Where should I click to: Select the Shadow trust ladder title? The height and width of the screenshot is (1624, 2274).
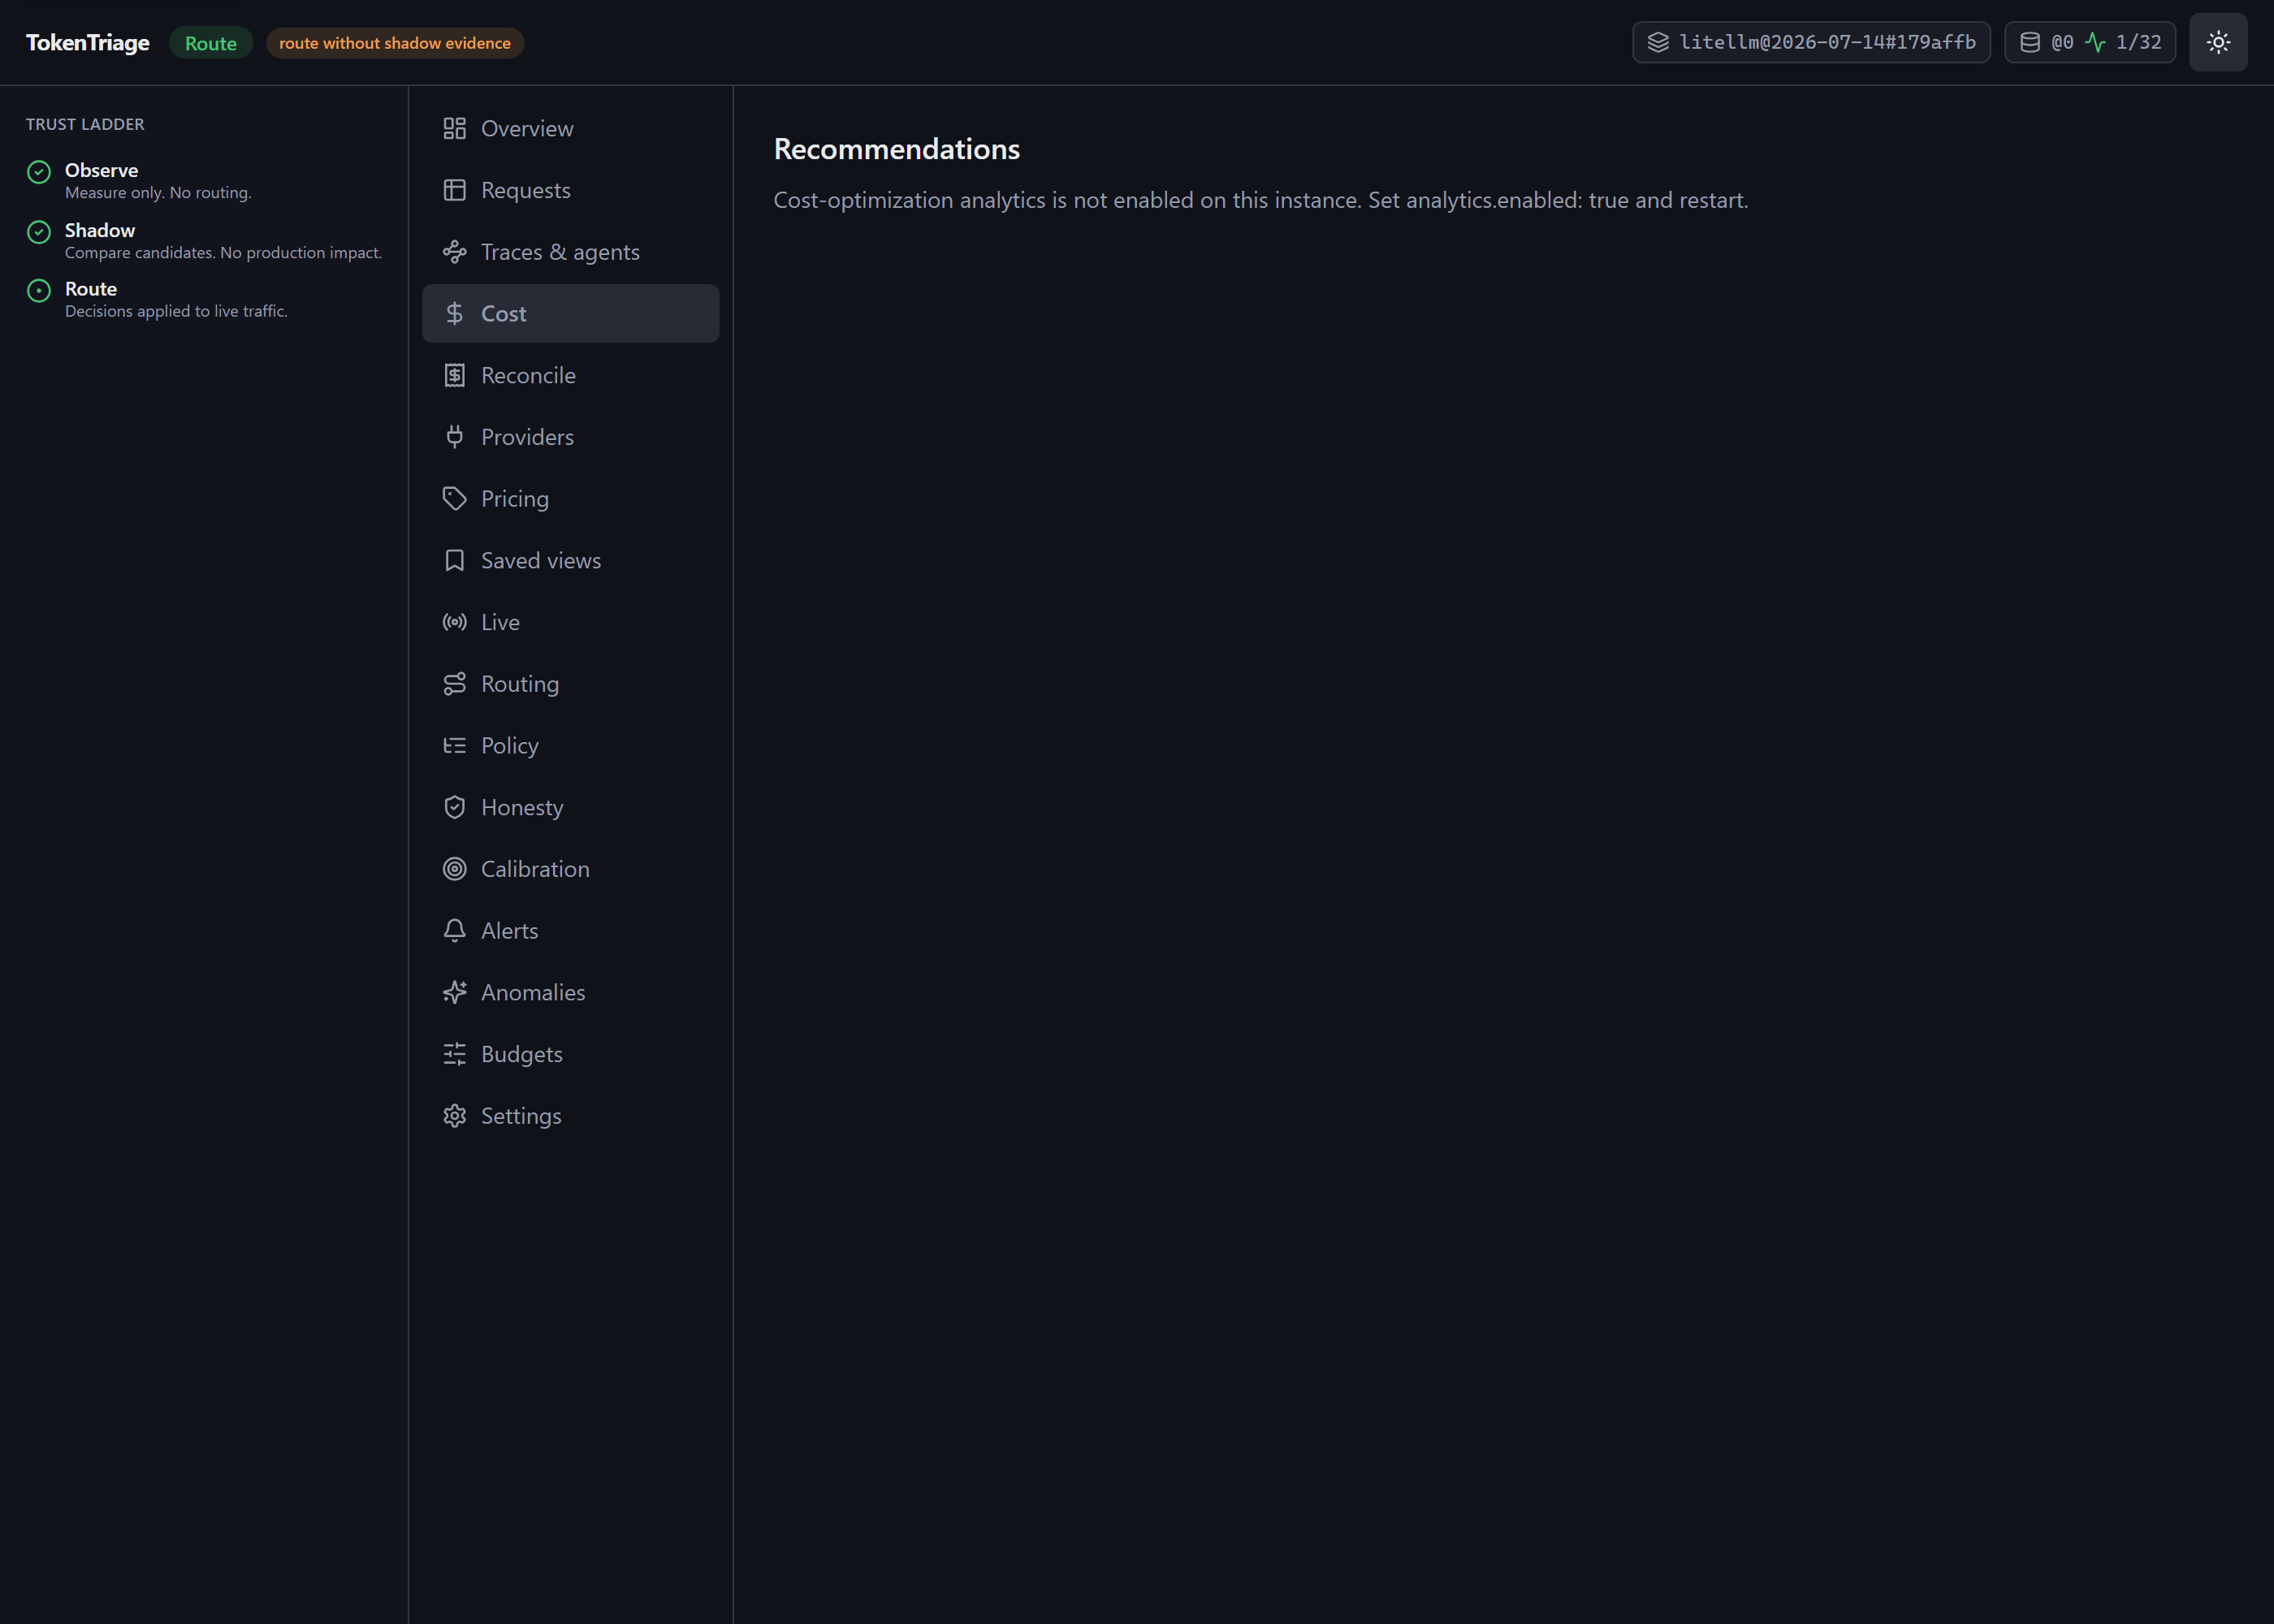pyautogui.click(x=100, y=230)
